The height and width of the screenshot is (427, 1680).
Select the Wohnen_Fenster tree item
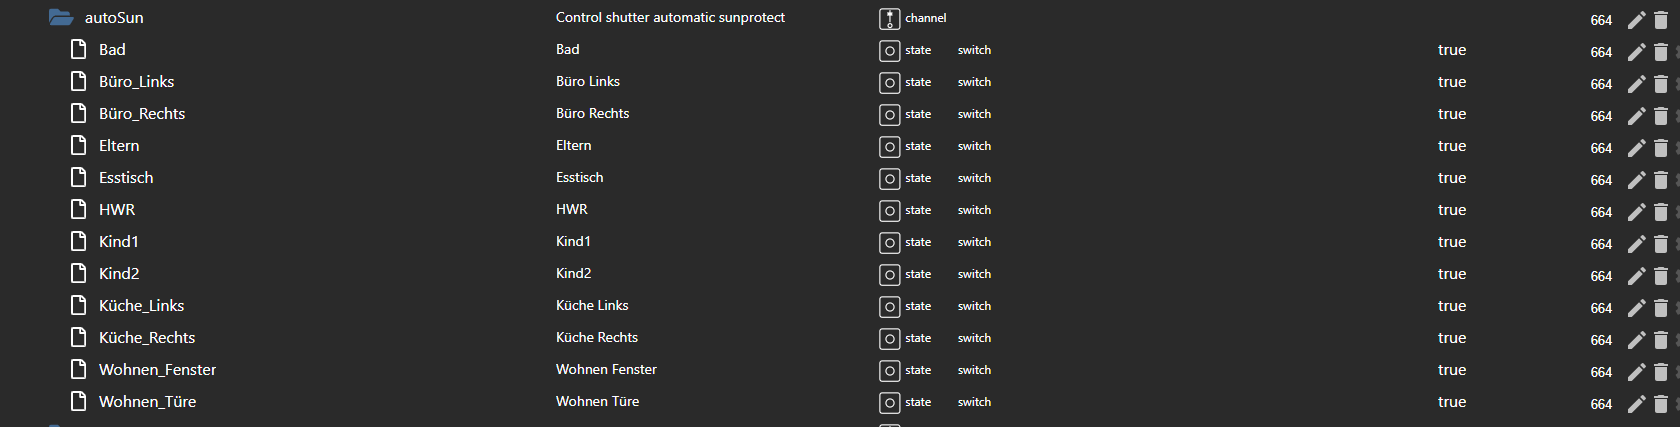coord(157,370)
